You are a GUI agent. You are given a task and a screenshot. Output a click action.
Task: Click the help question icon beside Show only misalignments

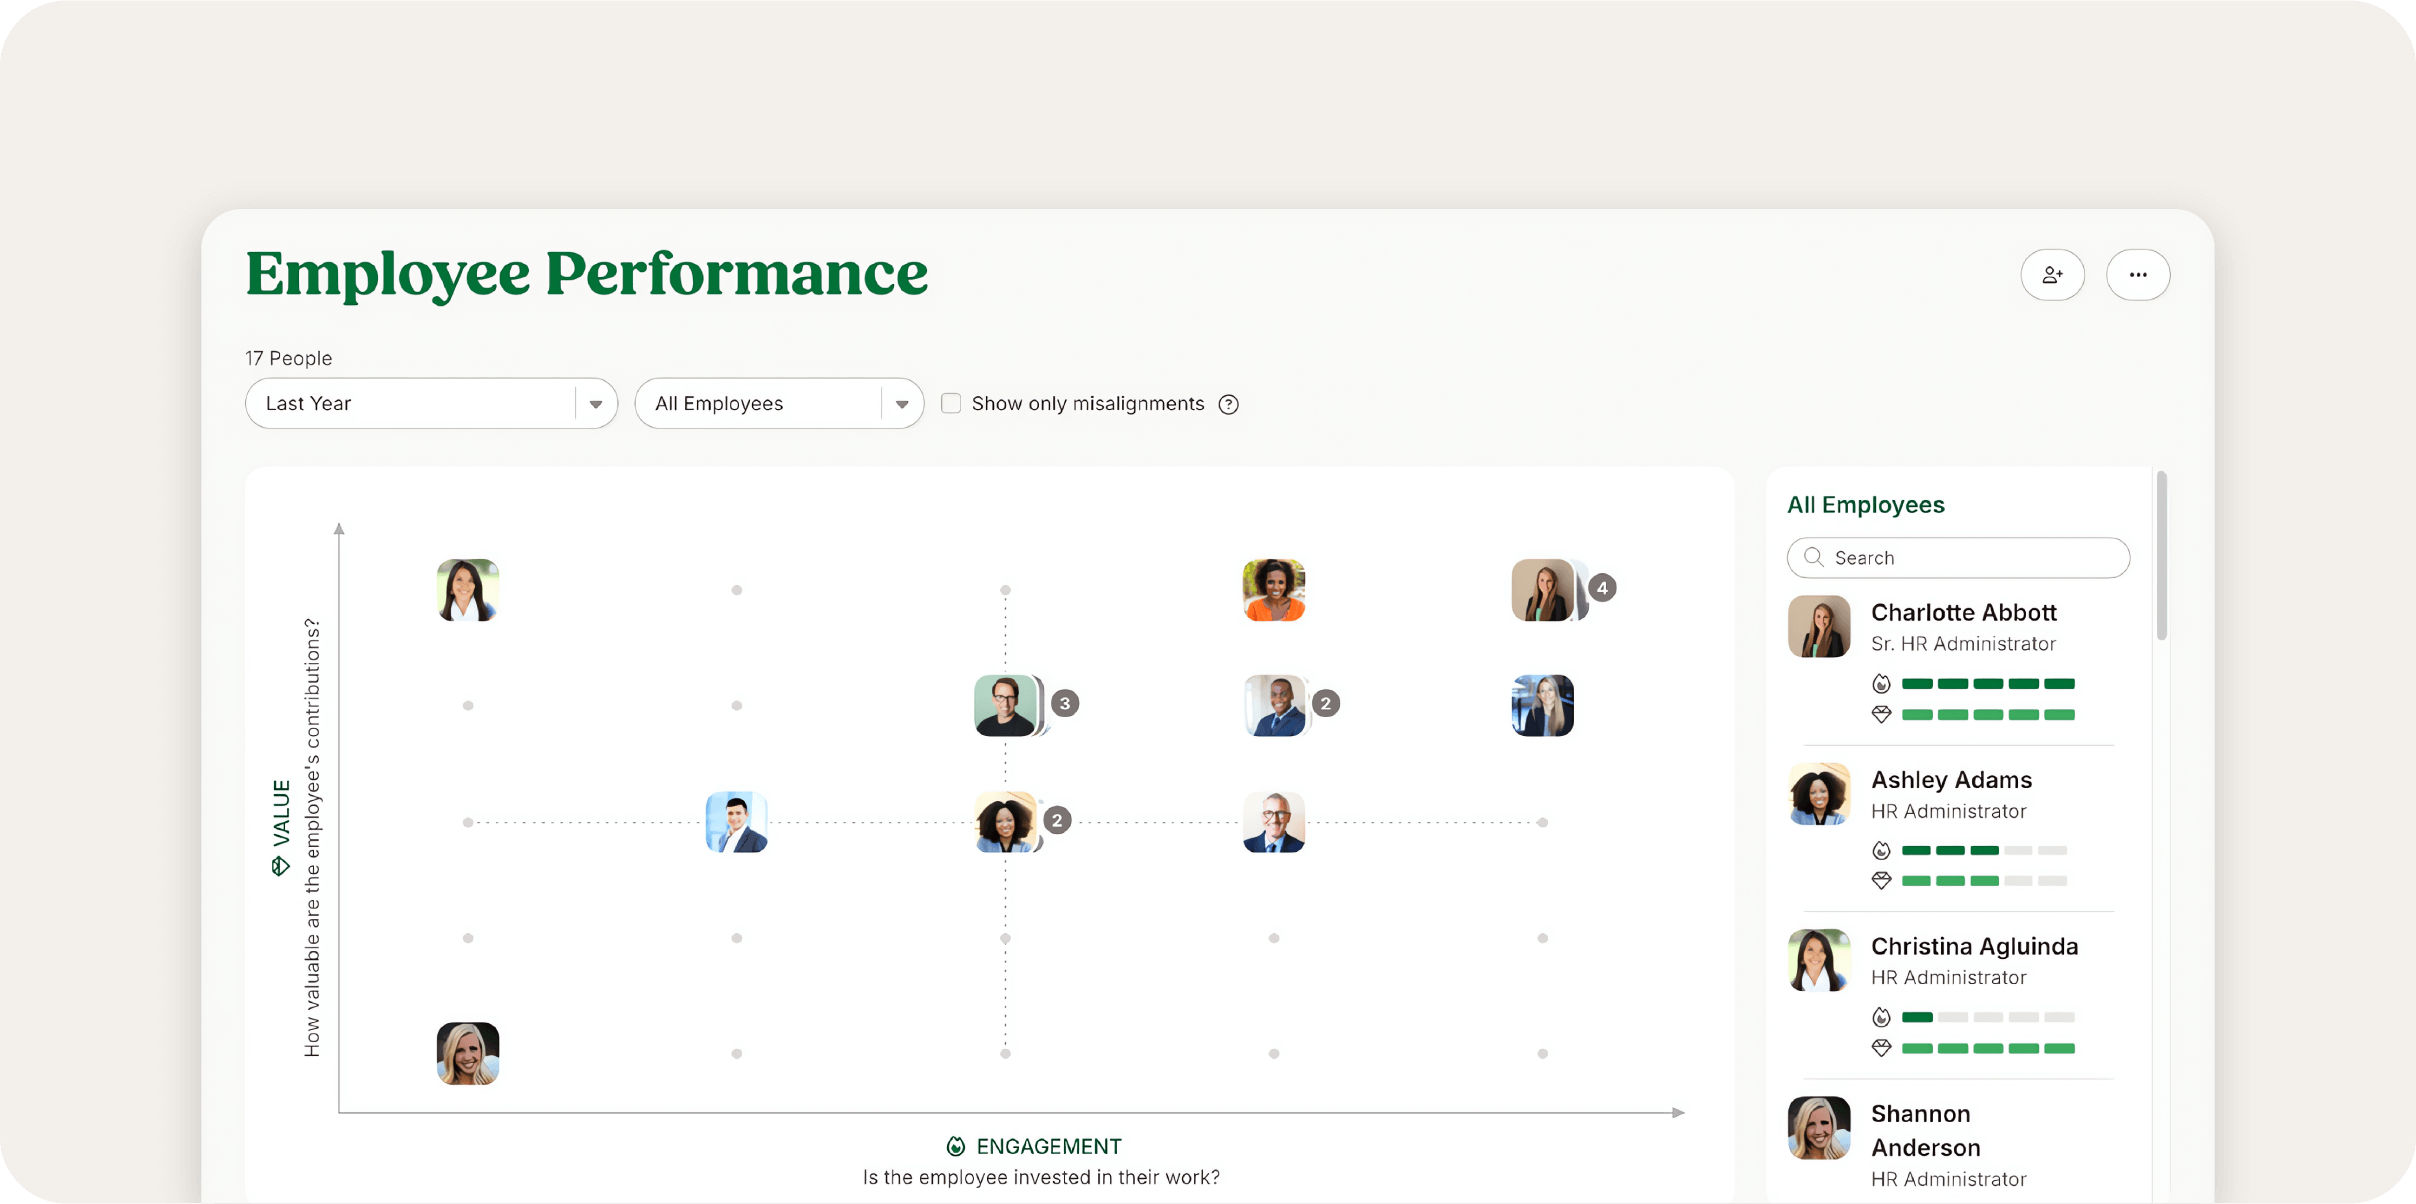[1229, 403]
